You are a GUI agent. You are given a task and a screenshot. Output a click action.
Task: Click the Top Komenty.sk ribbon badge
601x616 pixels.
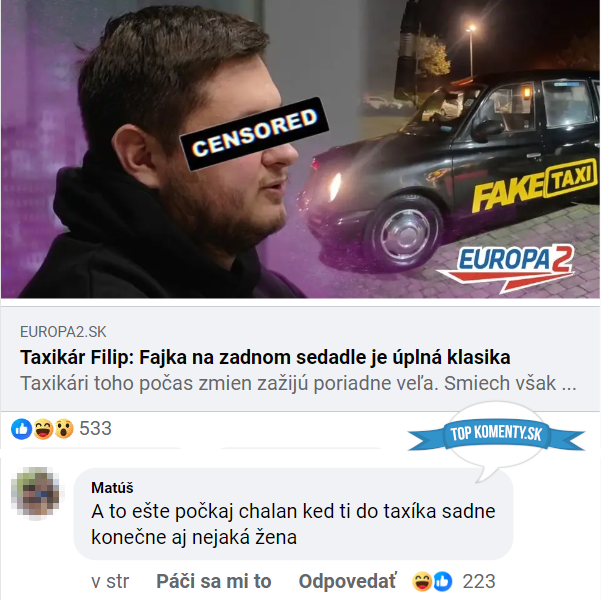coord(496,433)
